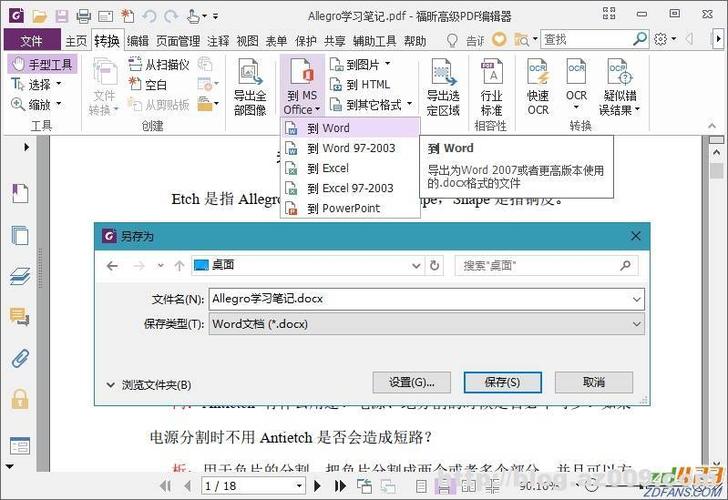Click the From Scanner (从扫描仪) button

pos(159,64)
